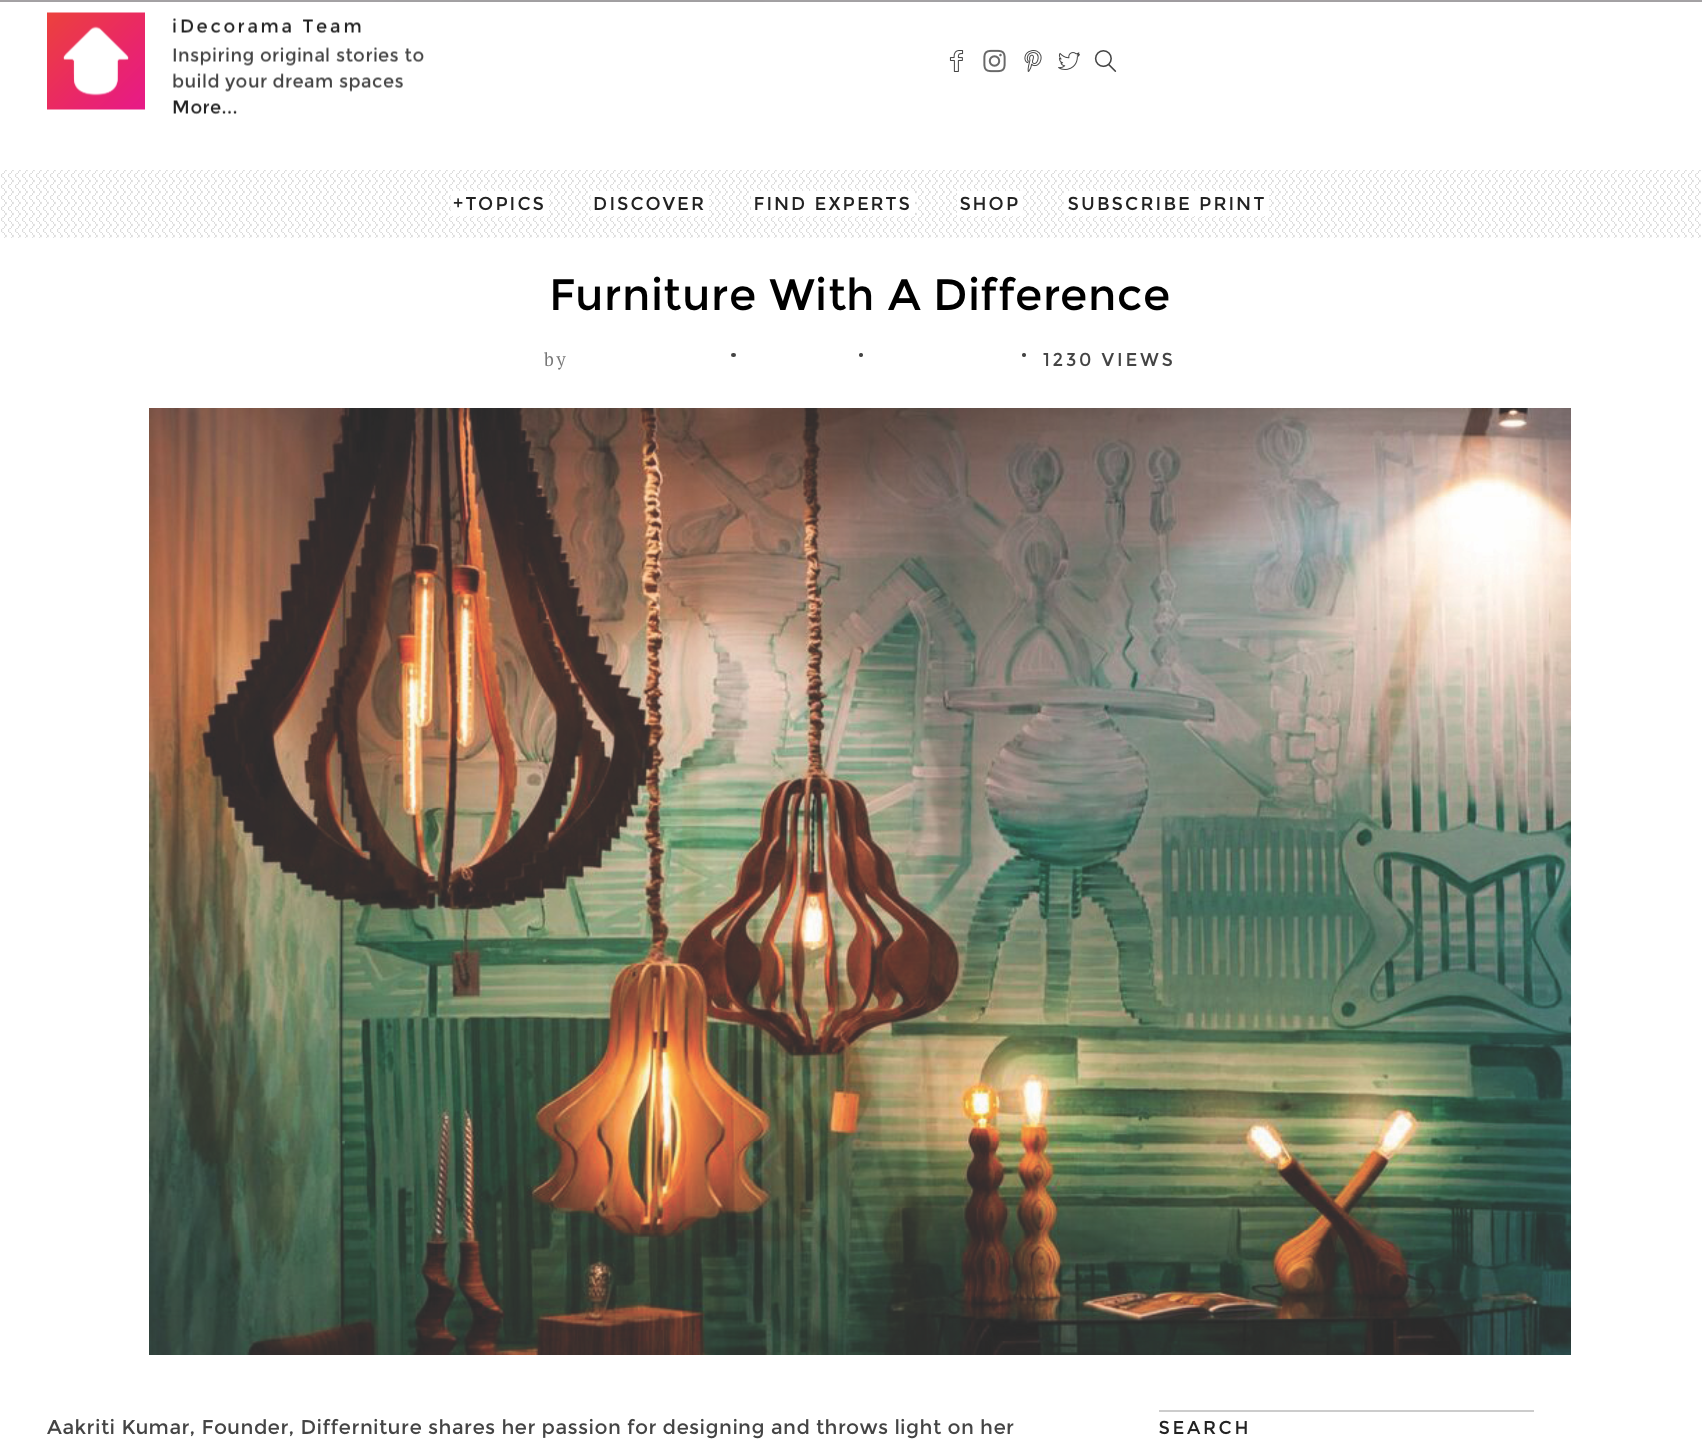
Task: Click the pink house logo
Action: click(x=96, y=61)
